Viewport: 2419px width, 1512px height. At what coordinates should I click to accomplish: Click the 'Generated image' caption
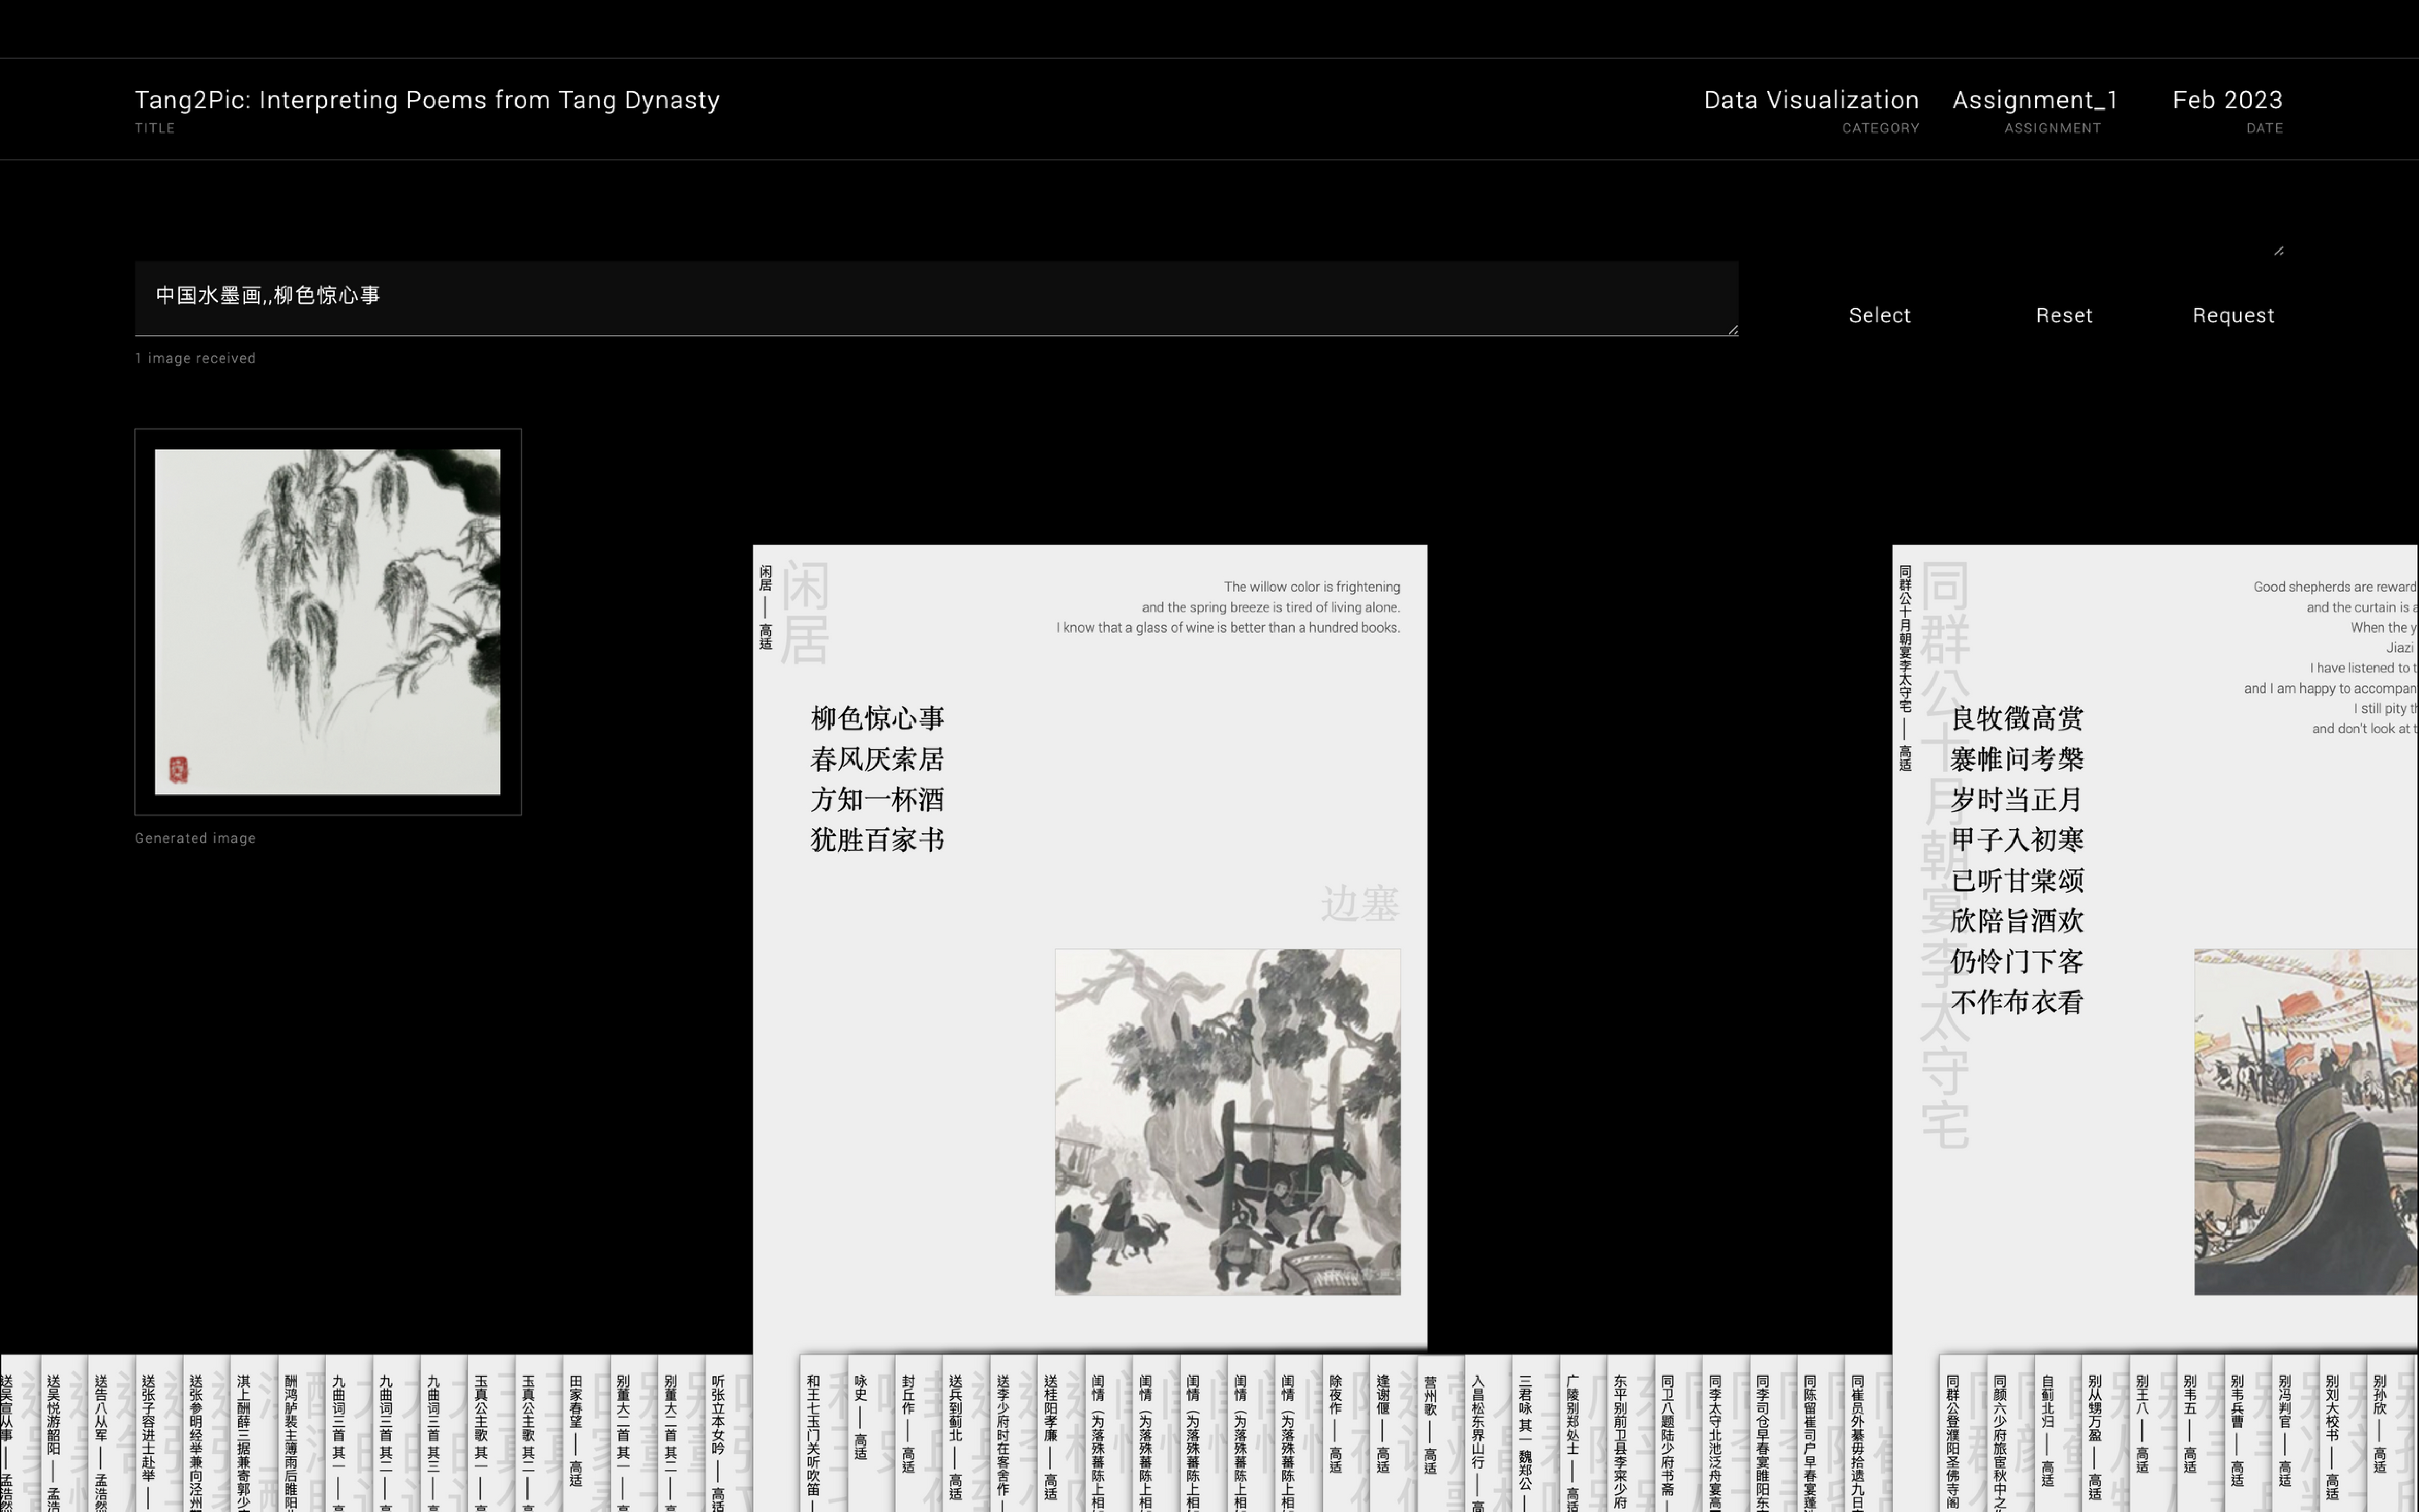pyautogui.click(x=195, y=838)
